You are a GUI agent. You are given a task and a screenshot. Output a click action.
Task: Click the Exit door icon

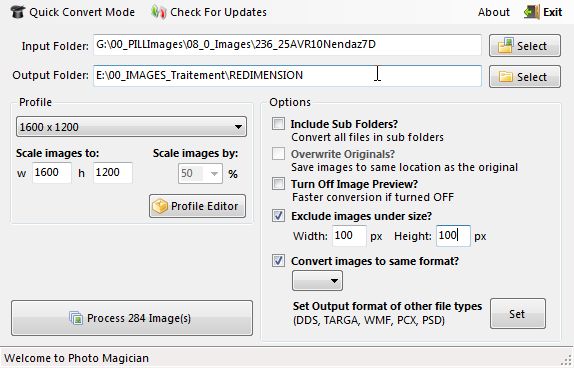click(532, 12)
